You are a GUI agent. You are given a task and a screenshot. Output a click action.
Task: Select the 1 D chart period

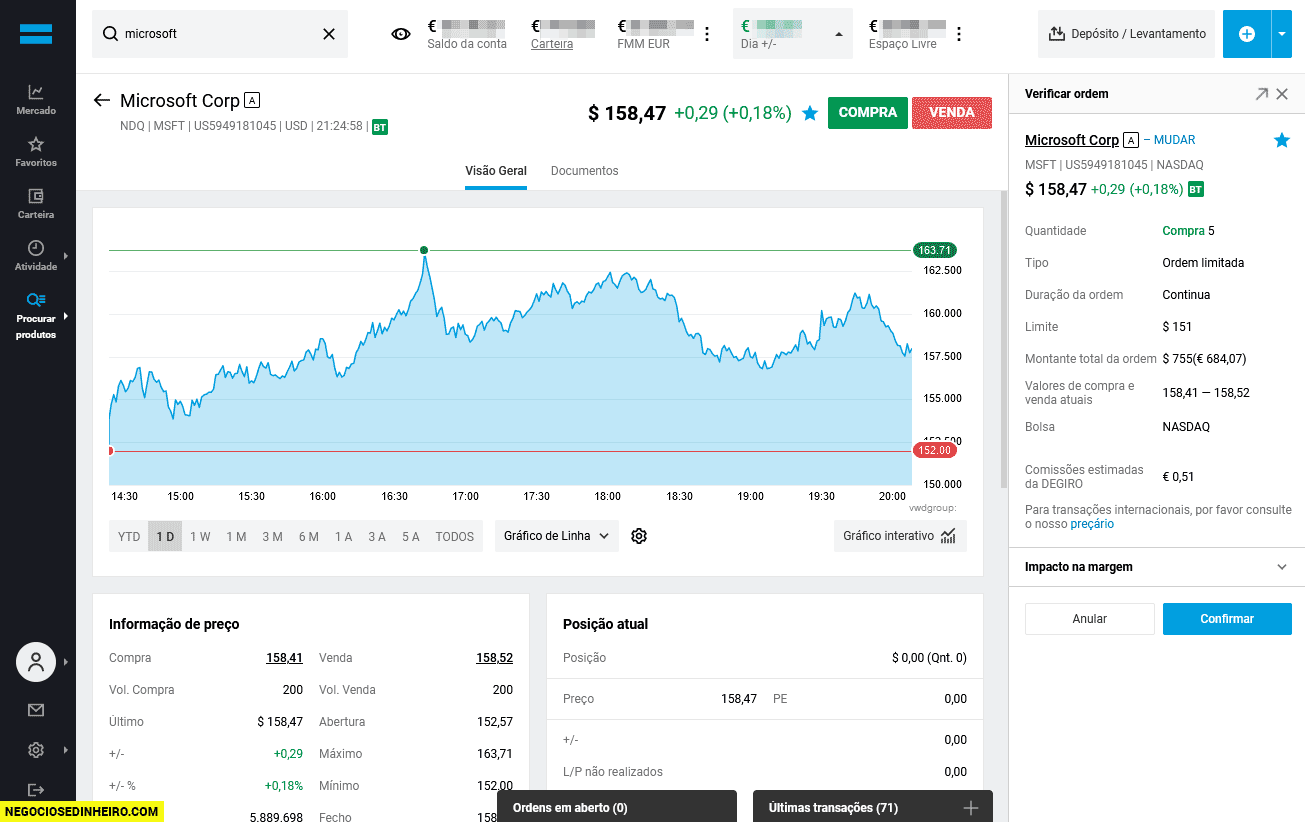pos(165,536)
